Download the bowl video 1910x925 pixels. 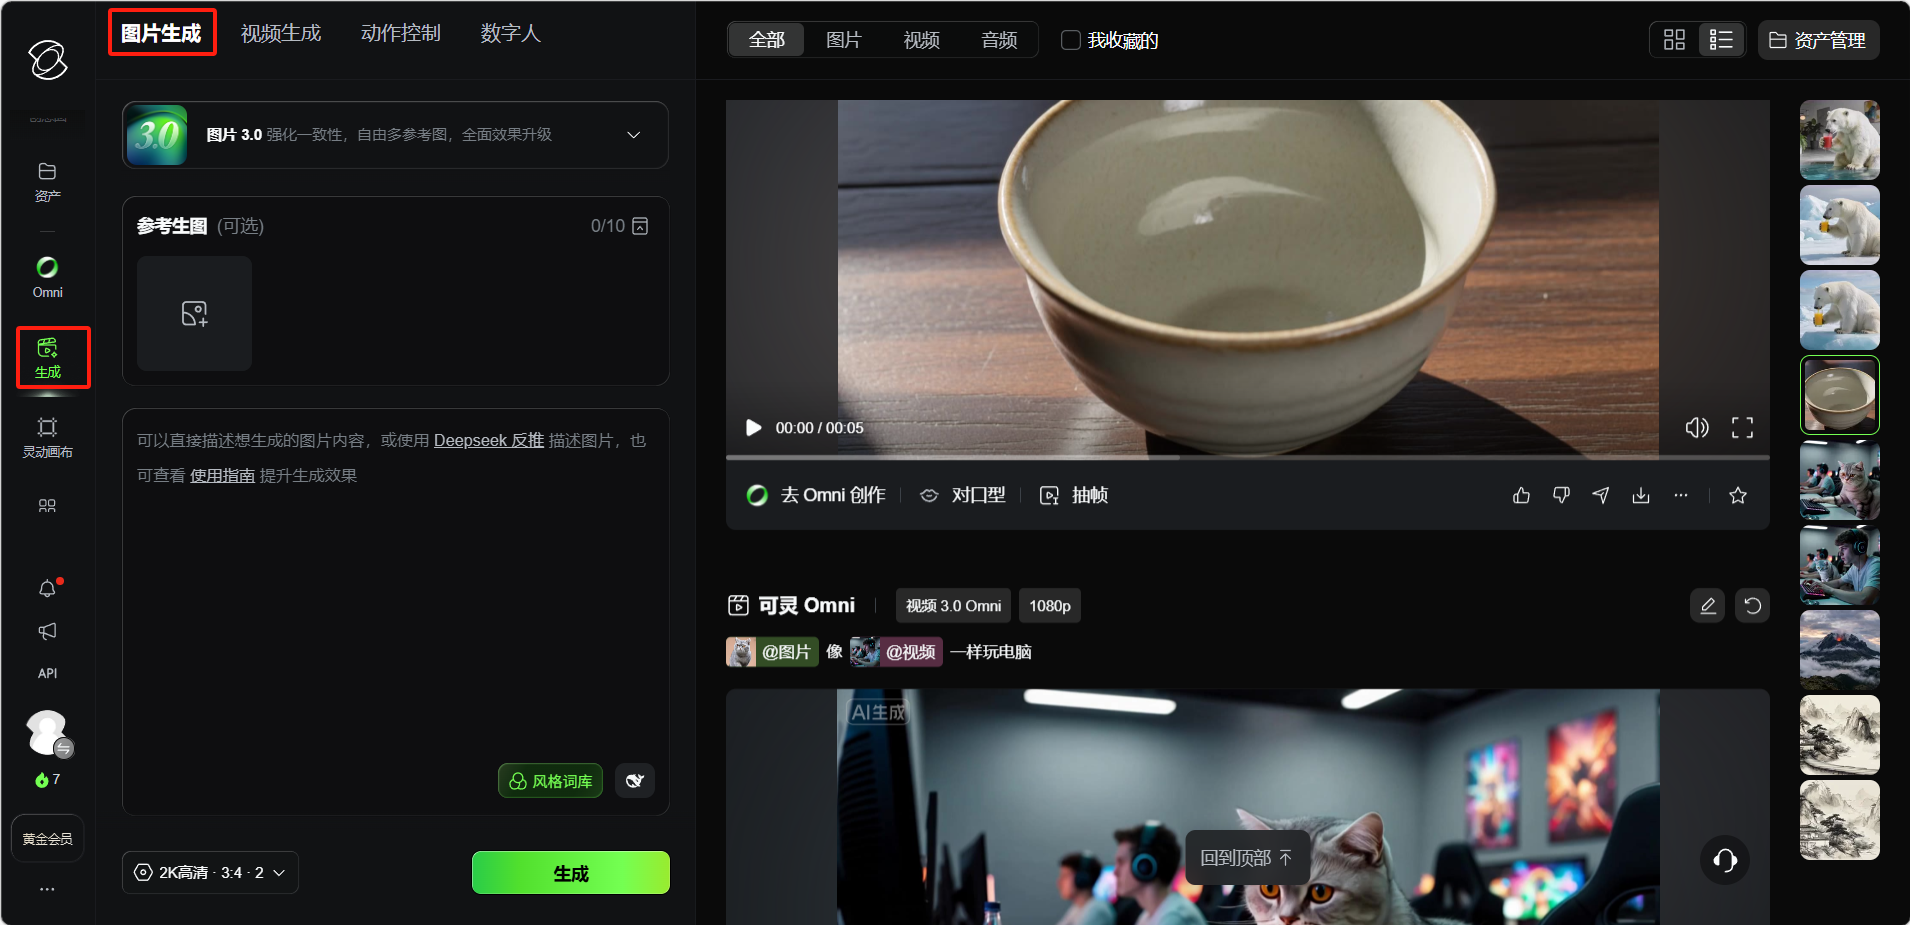click(1641, 496)
